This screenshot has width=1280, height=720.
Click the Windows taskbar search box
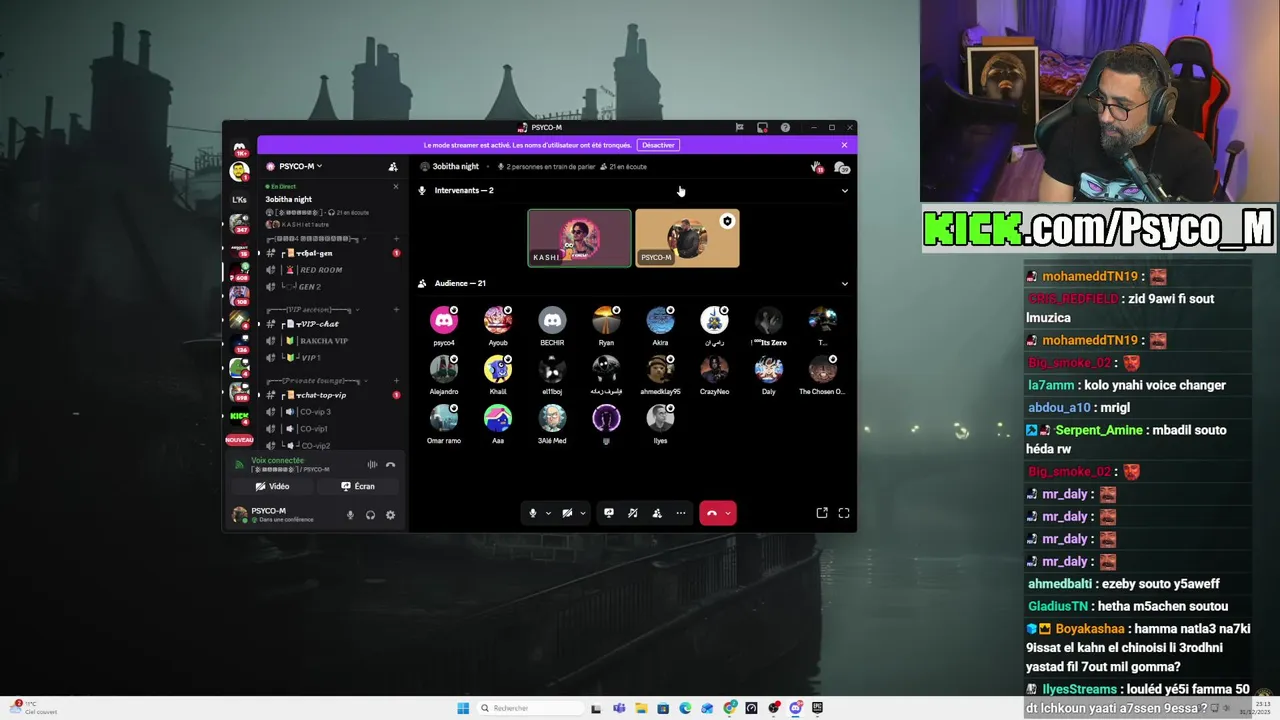[531, 708]
